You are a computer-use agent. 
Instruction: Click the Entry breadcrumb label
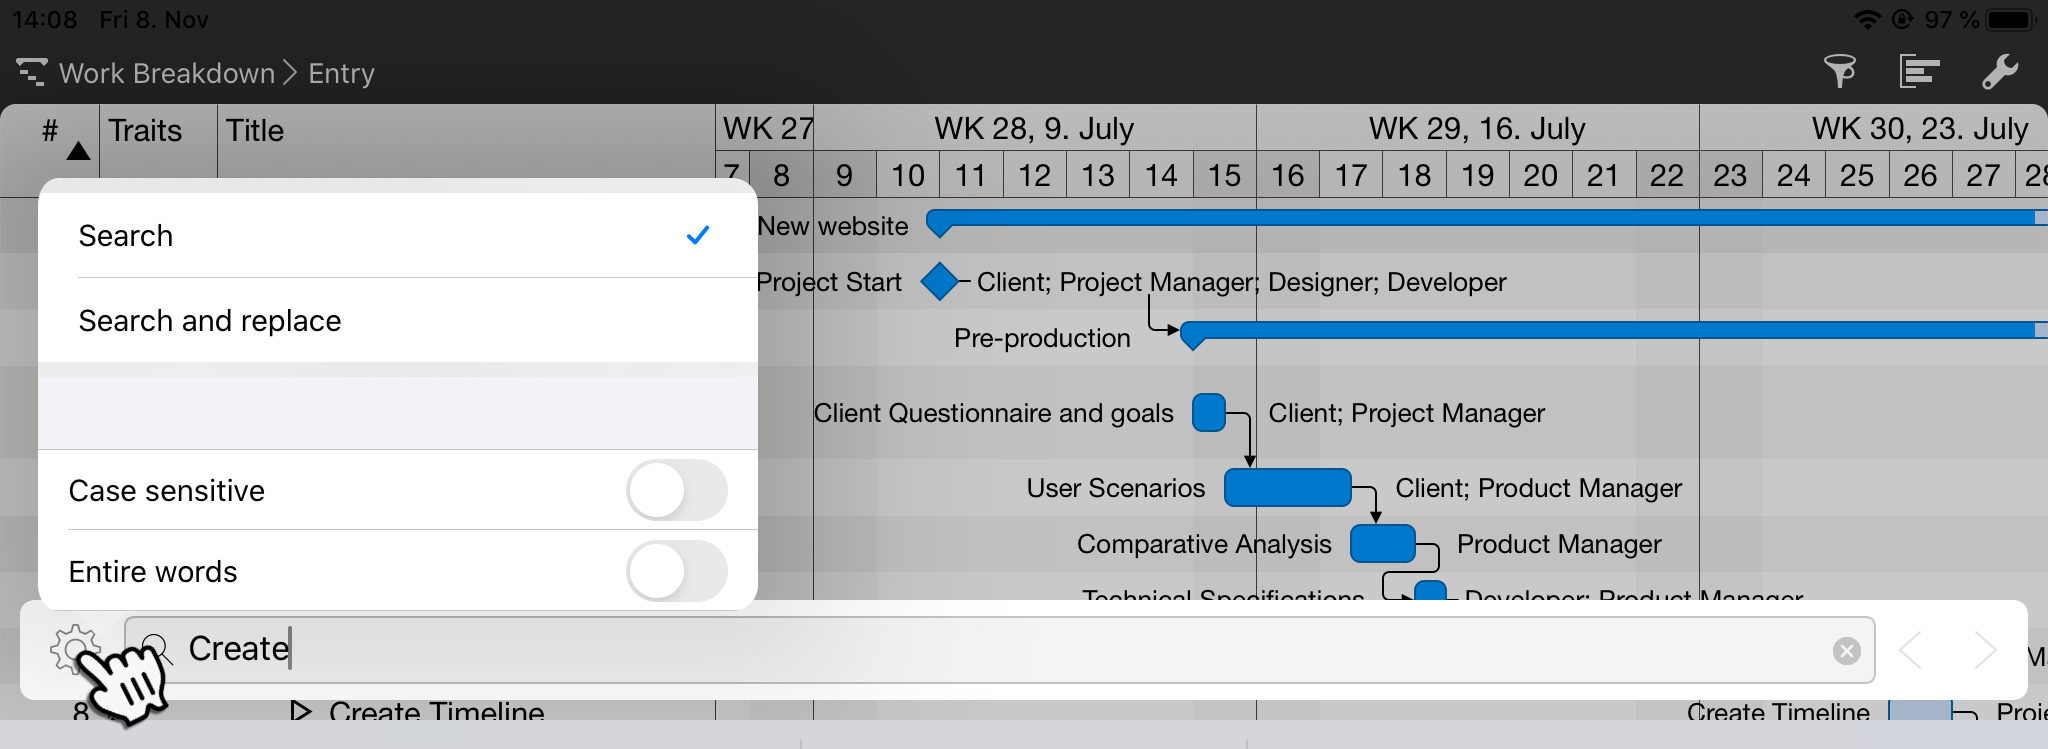(x=341, y=73)
